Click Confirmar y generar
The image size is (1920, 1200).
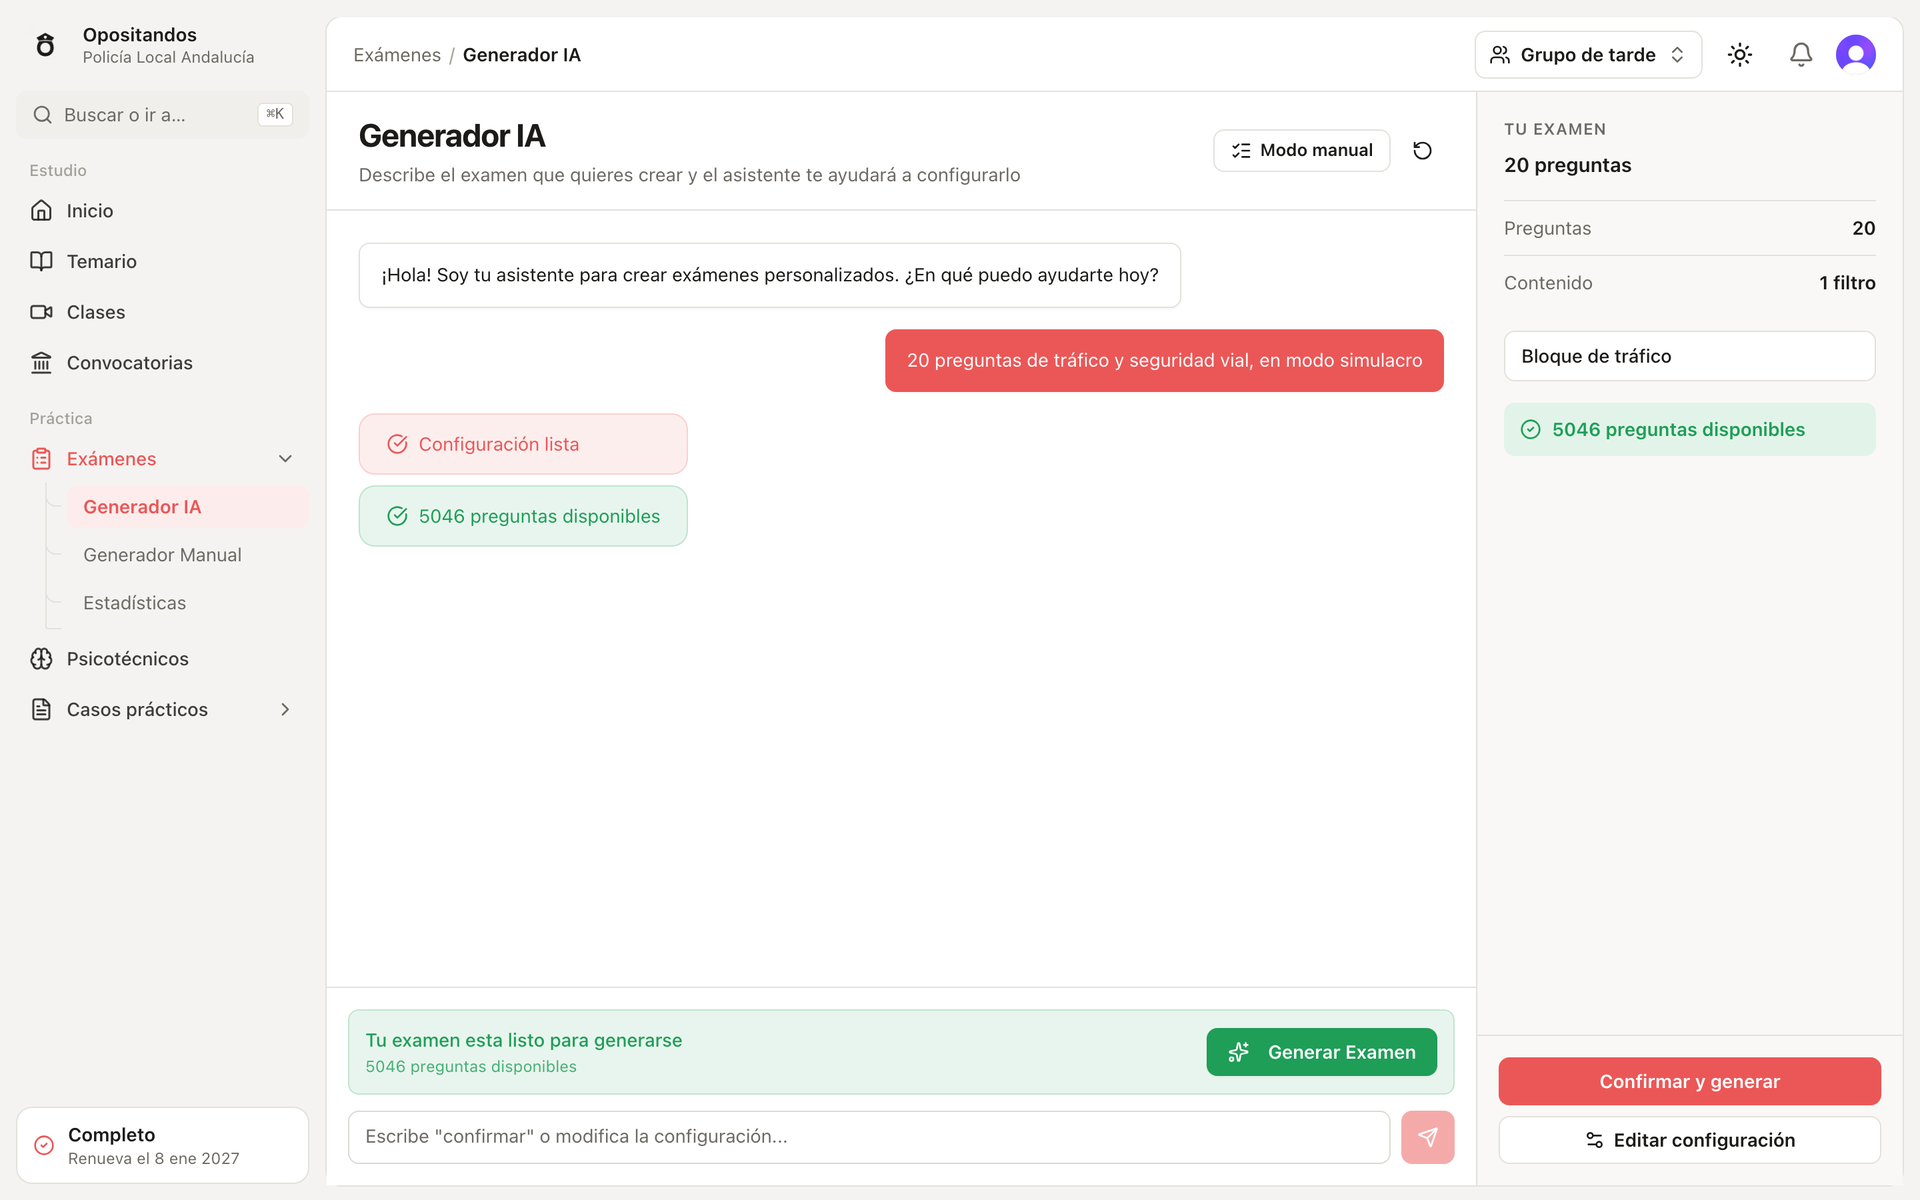(x=1690, y=1081)
